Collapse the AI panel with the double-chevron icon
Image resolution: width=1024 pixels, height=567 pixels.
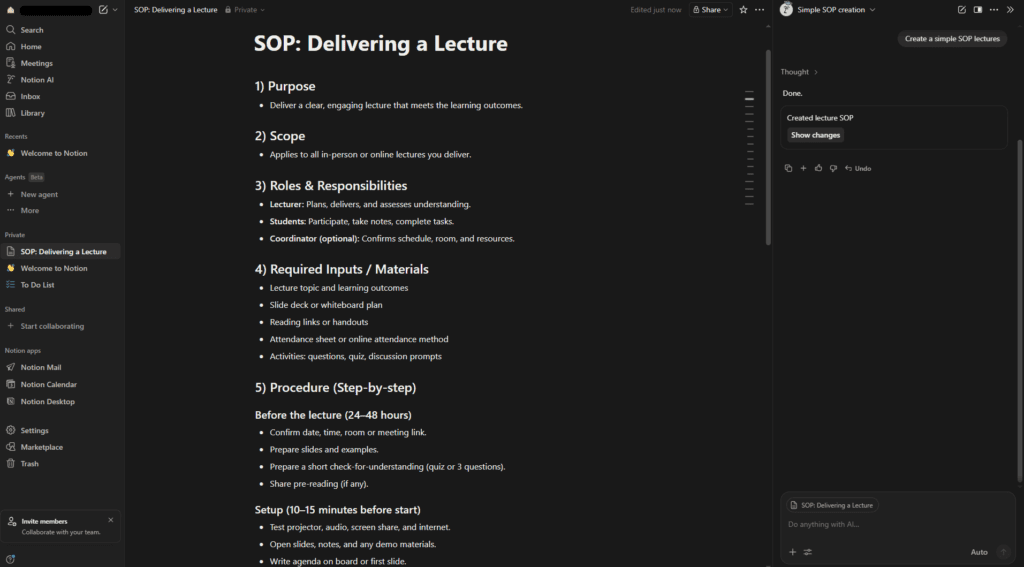tap(1010, 10)
